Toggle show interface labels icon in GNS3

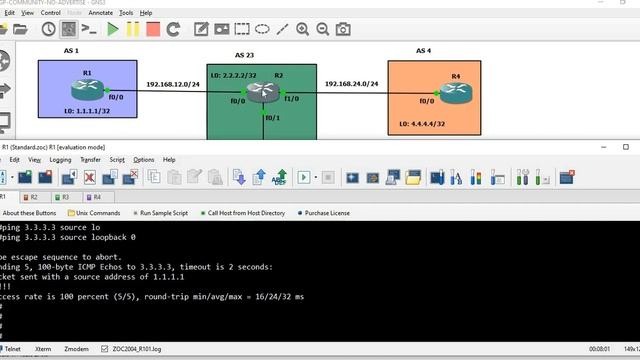[69, 29]
